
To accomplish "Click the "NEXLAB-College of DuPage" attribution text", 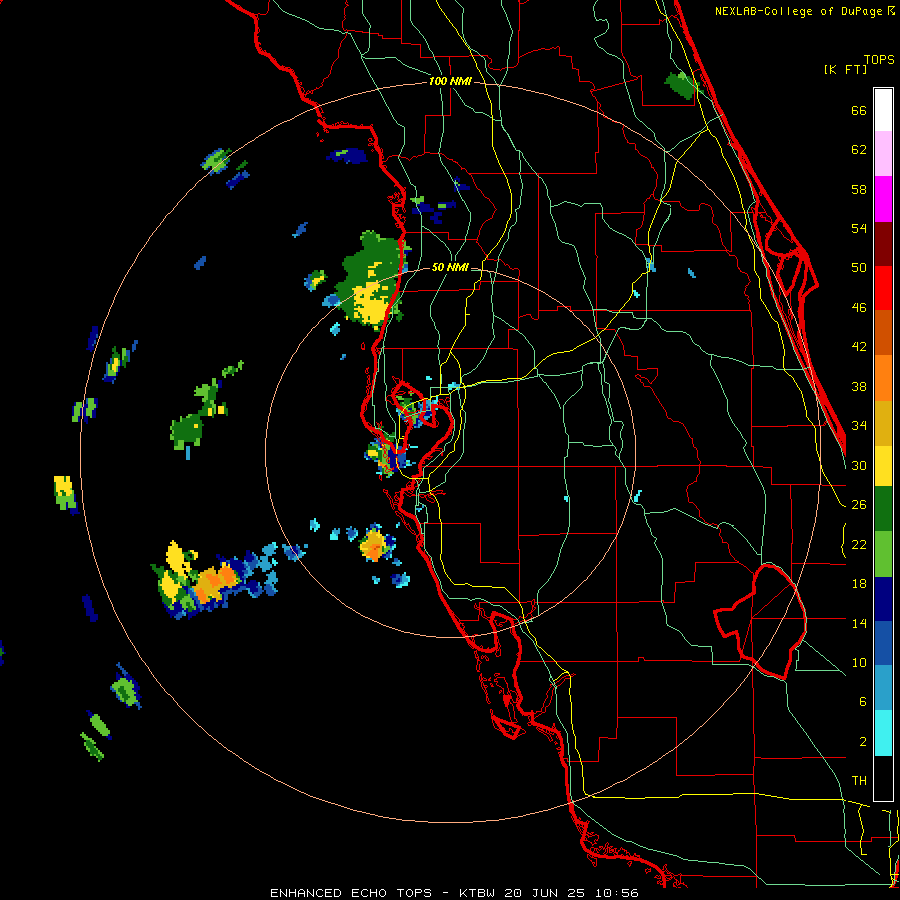I will [798, 11].
